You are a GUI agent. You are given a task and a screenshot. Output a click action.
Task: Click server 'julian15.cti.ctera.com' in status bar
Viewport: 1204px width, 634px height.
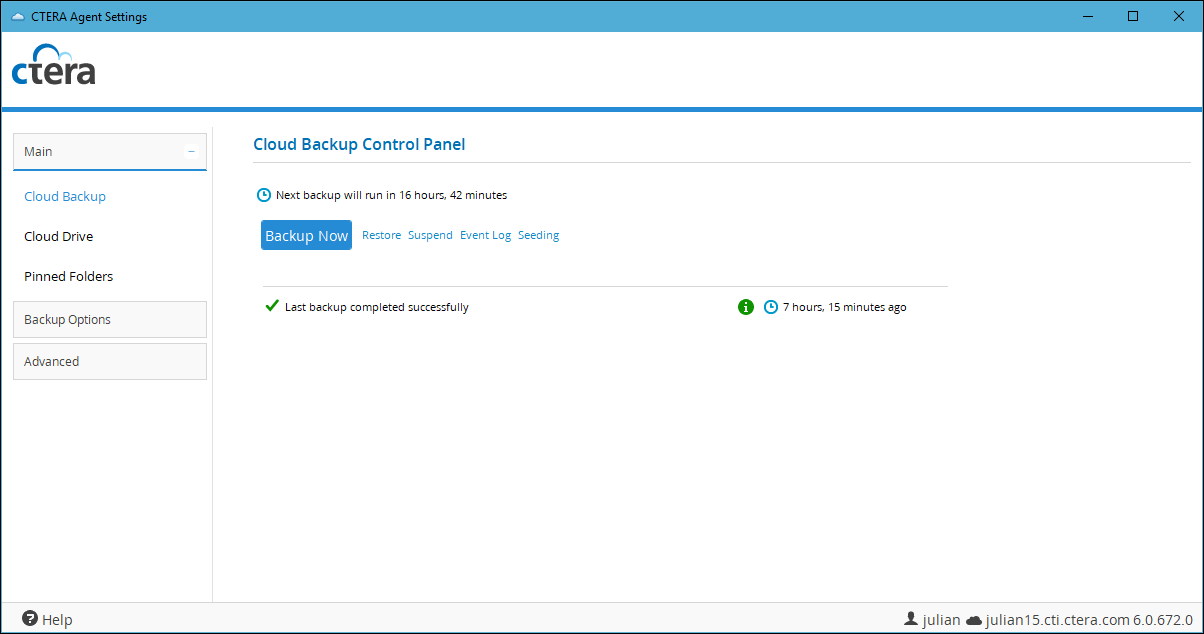click(x=1058, y=620)
